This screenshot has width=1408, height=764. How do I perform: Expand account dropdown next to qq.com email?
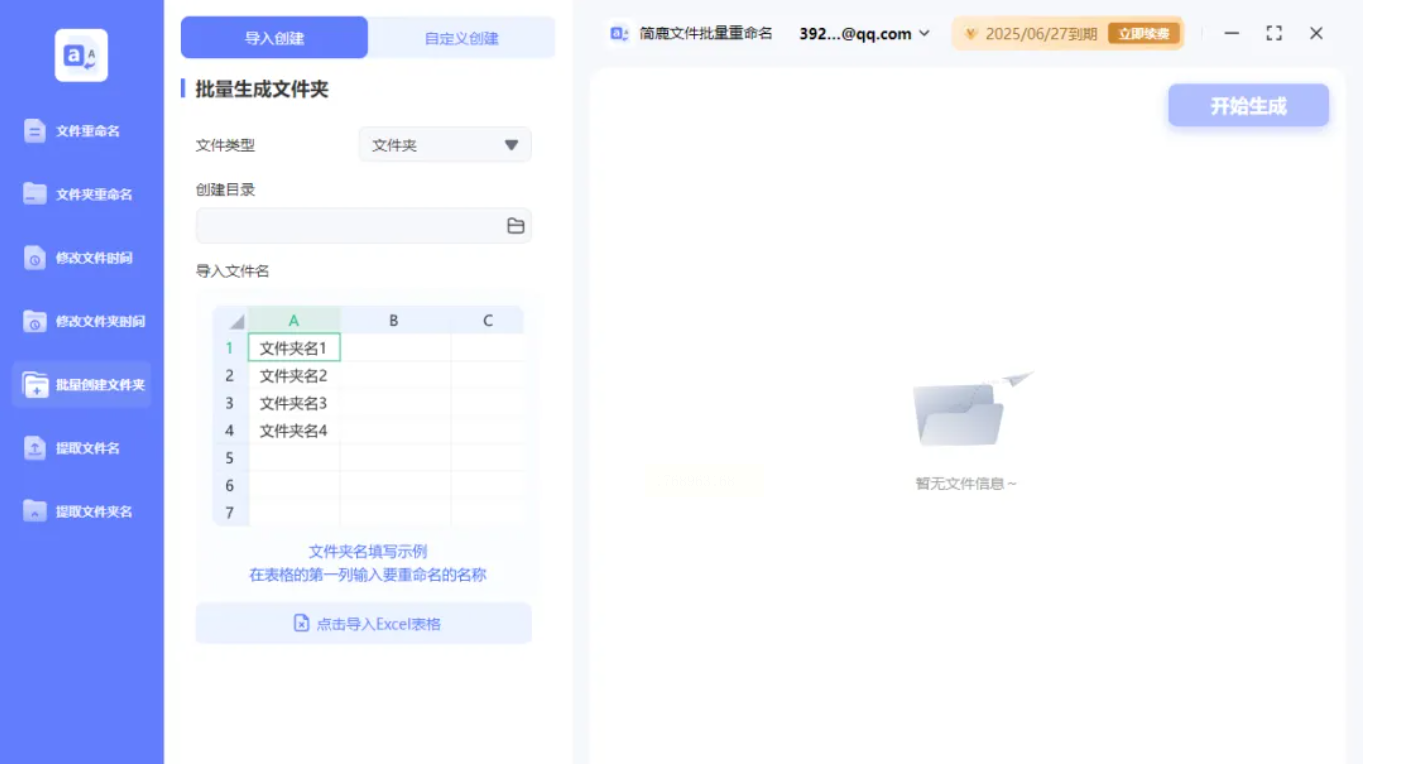click(924, 33)
